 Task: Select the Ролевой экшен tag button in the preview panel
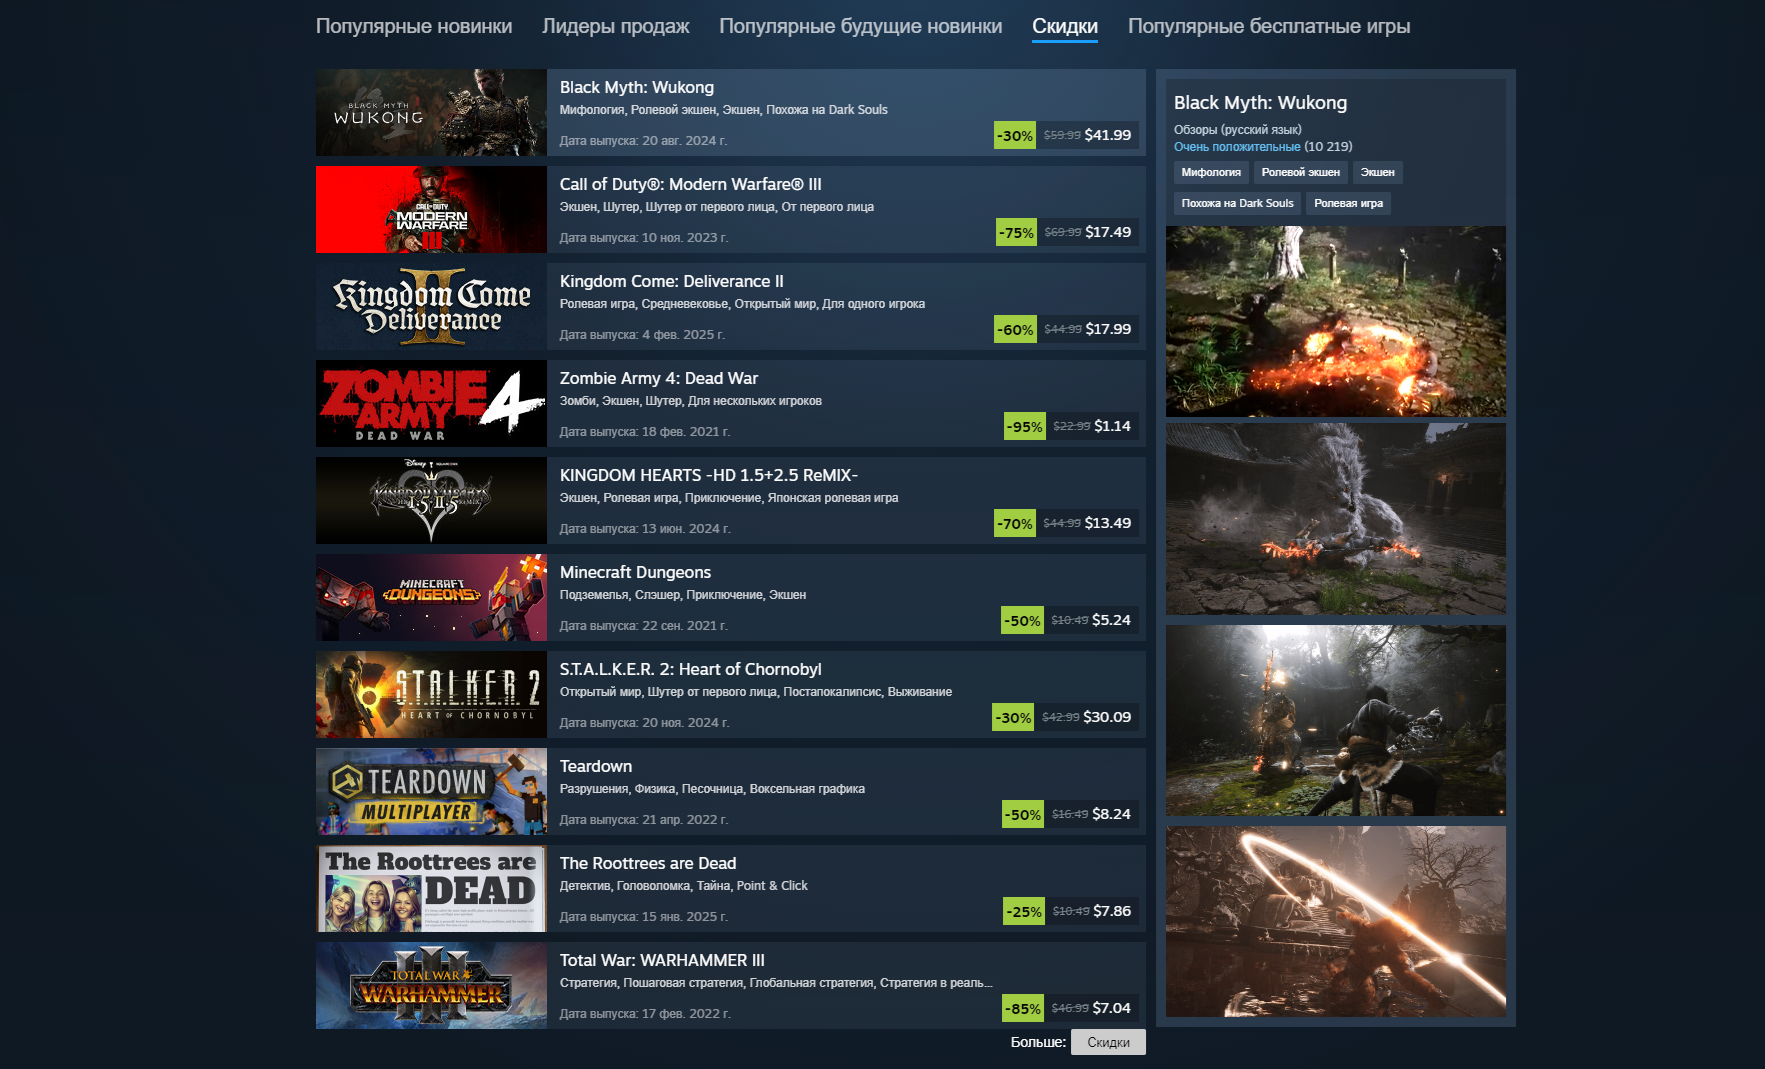(x=1301, y=173)
